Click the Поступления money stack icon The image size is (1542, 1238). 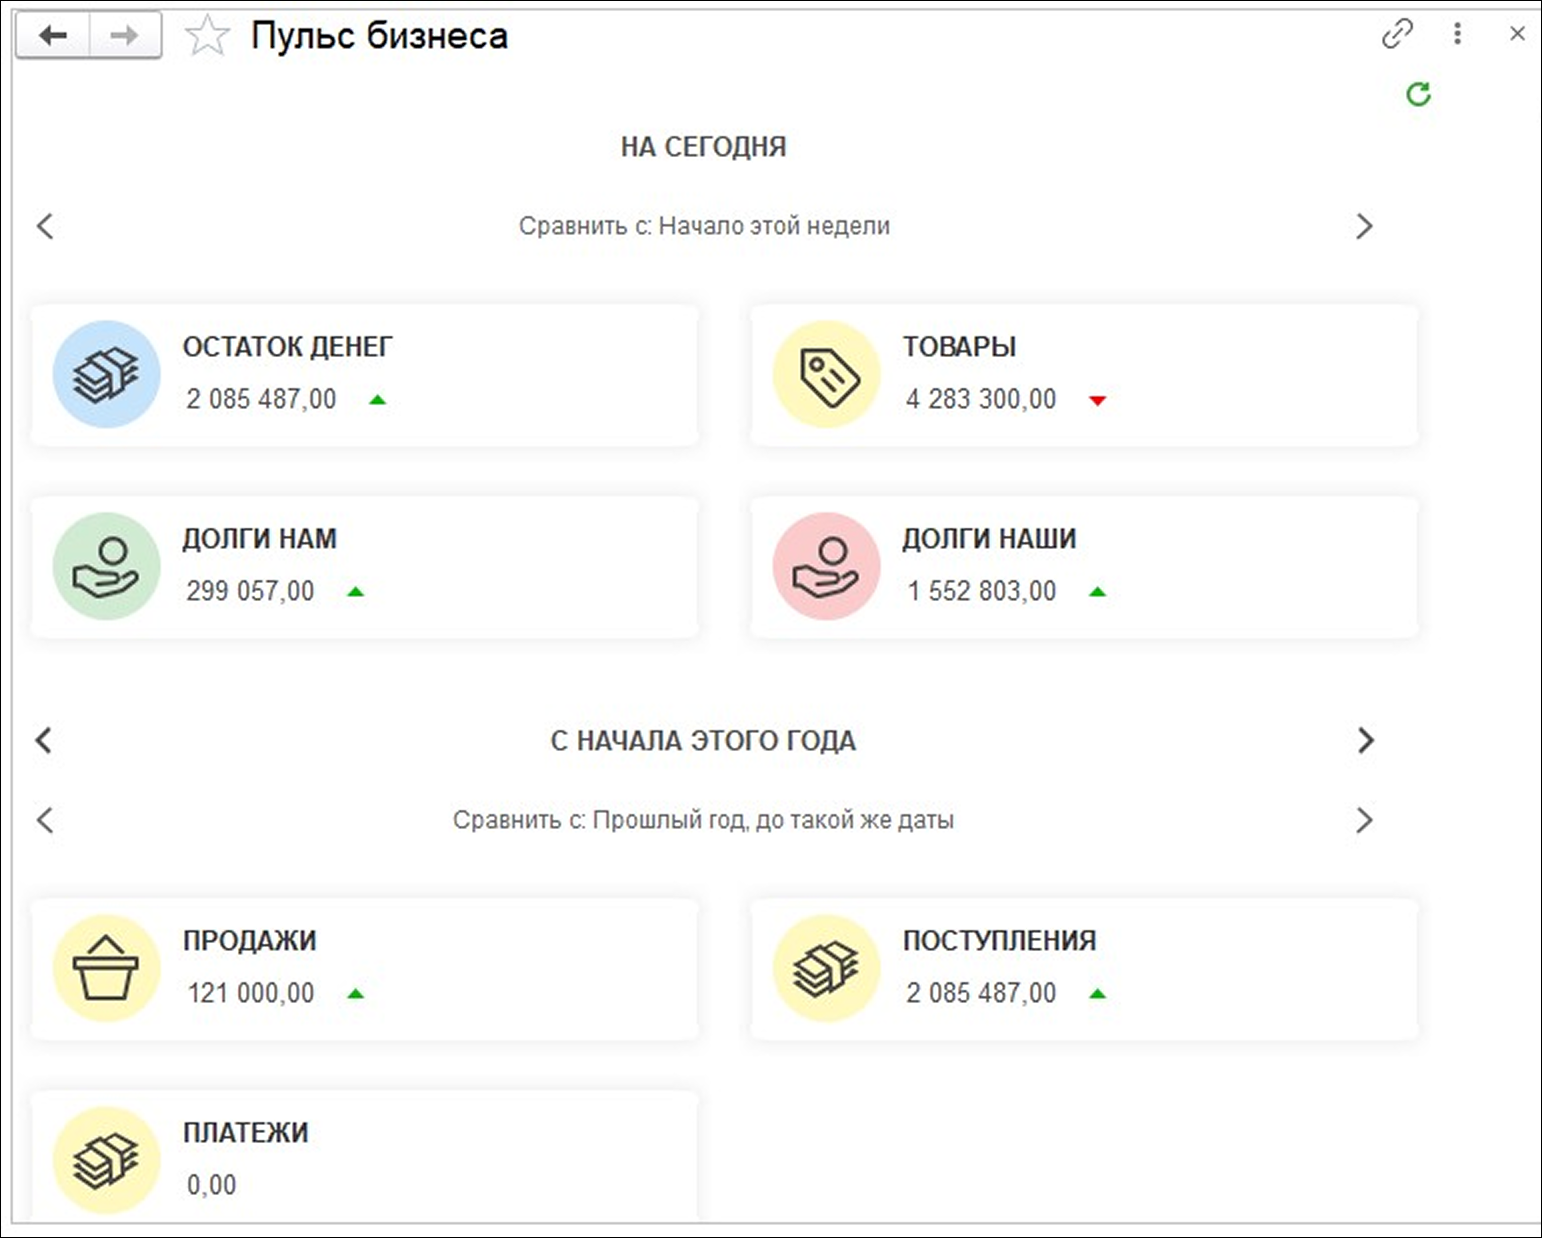click(x=827, y=968)
